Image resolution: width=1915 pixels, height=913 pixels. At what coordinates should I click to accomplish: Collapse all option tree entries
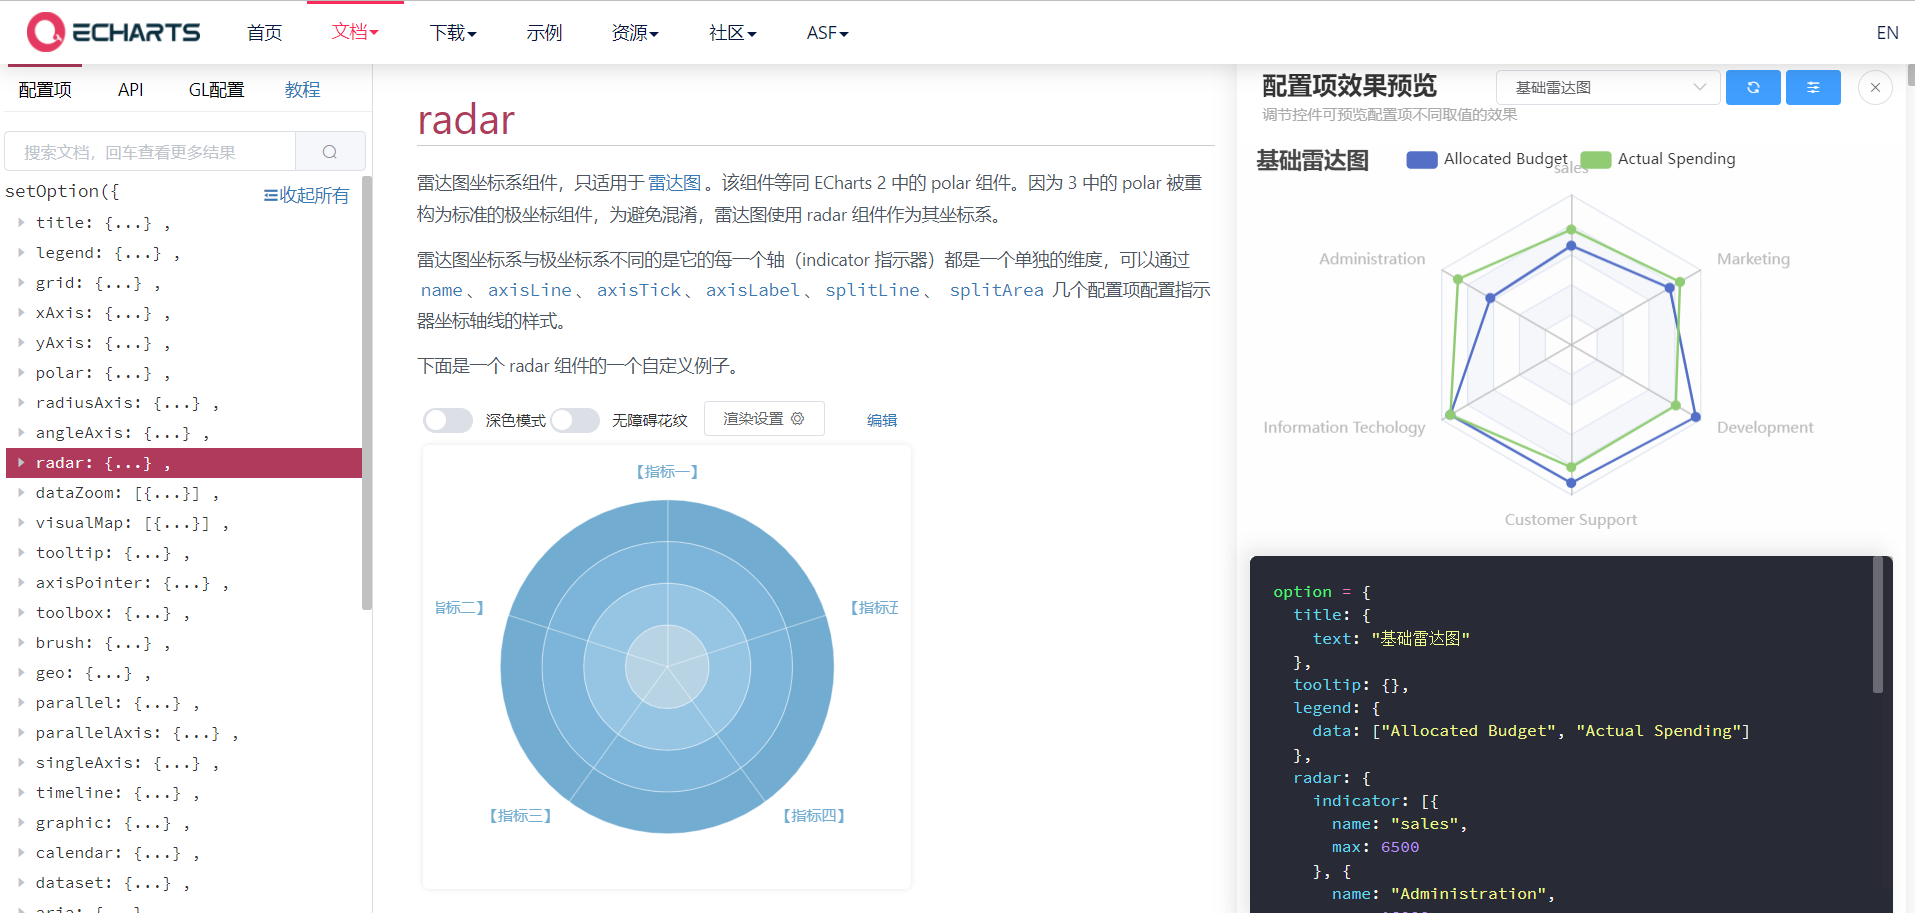click(x=306, y=195)
